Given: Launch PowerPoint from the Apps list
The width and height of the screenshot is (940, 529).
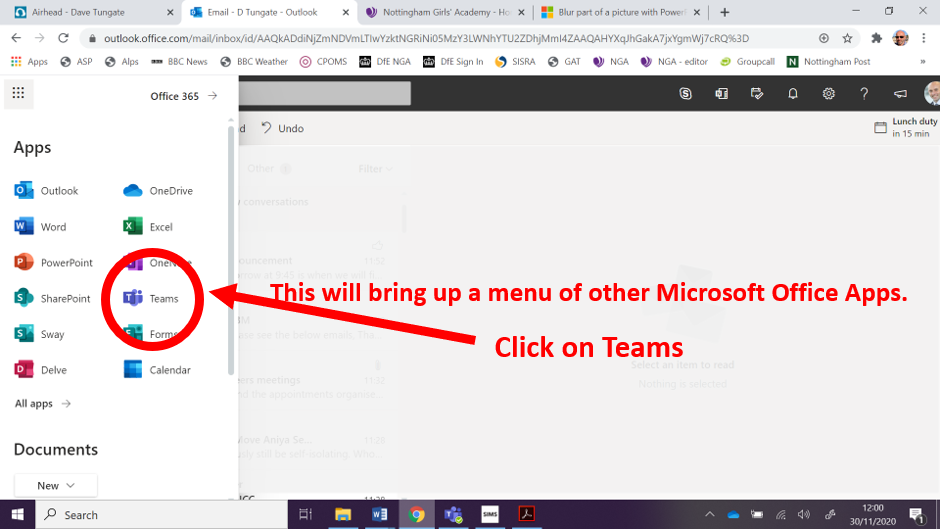Looking at the screenshot, I should point(53,263).
